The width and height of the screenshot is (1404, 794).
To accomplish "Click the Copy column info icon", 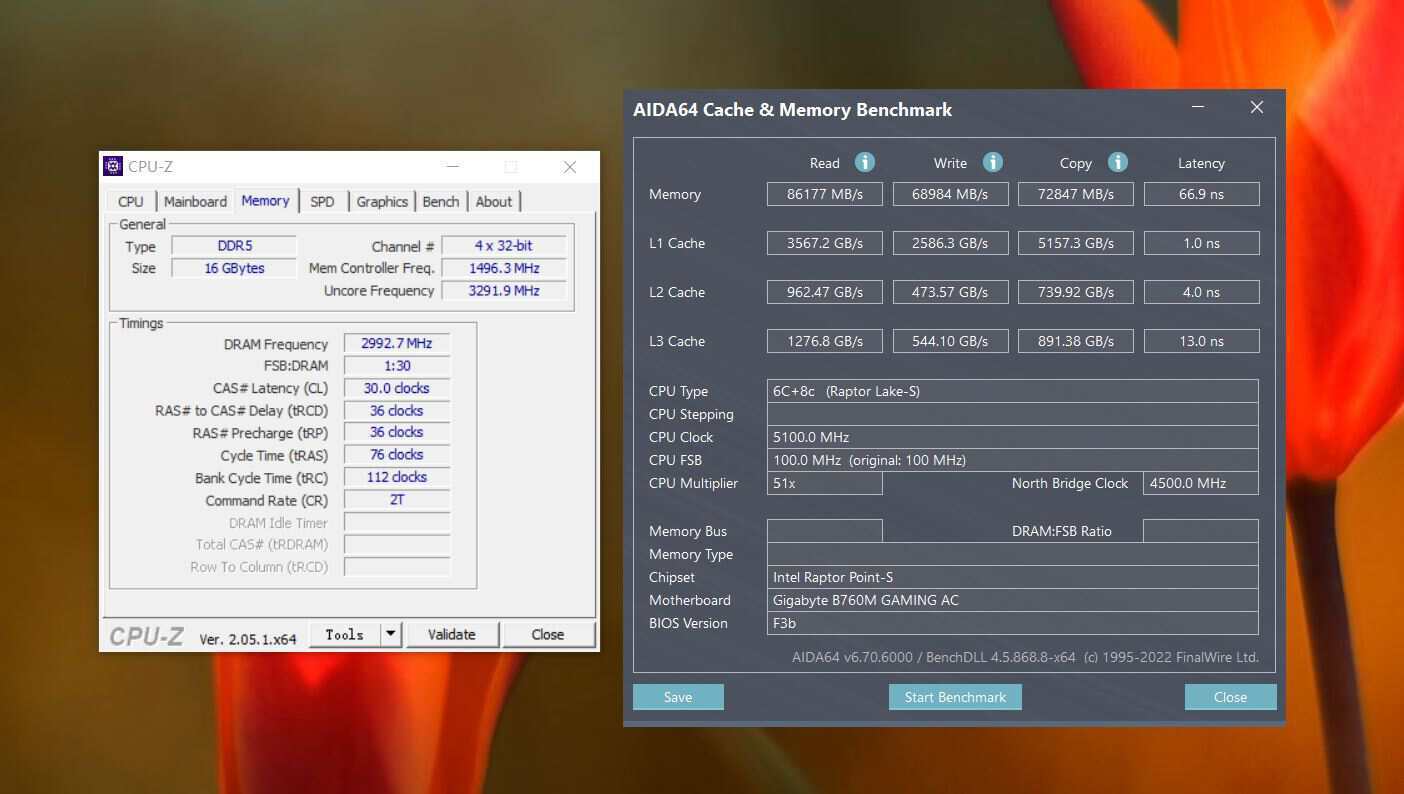I will [1118, 162].
